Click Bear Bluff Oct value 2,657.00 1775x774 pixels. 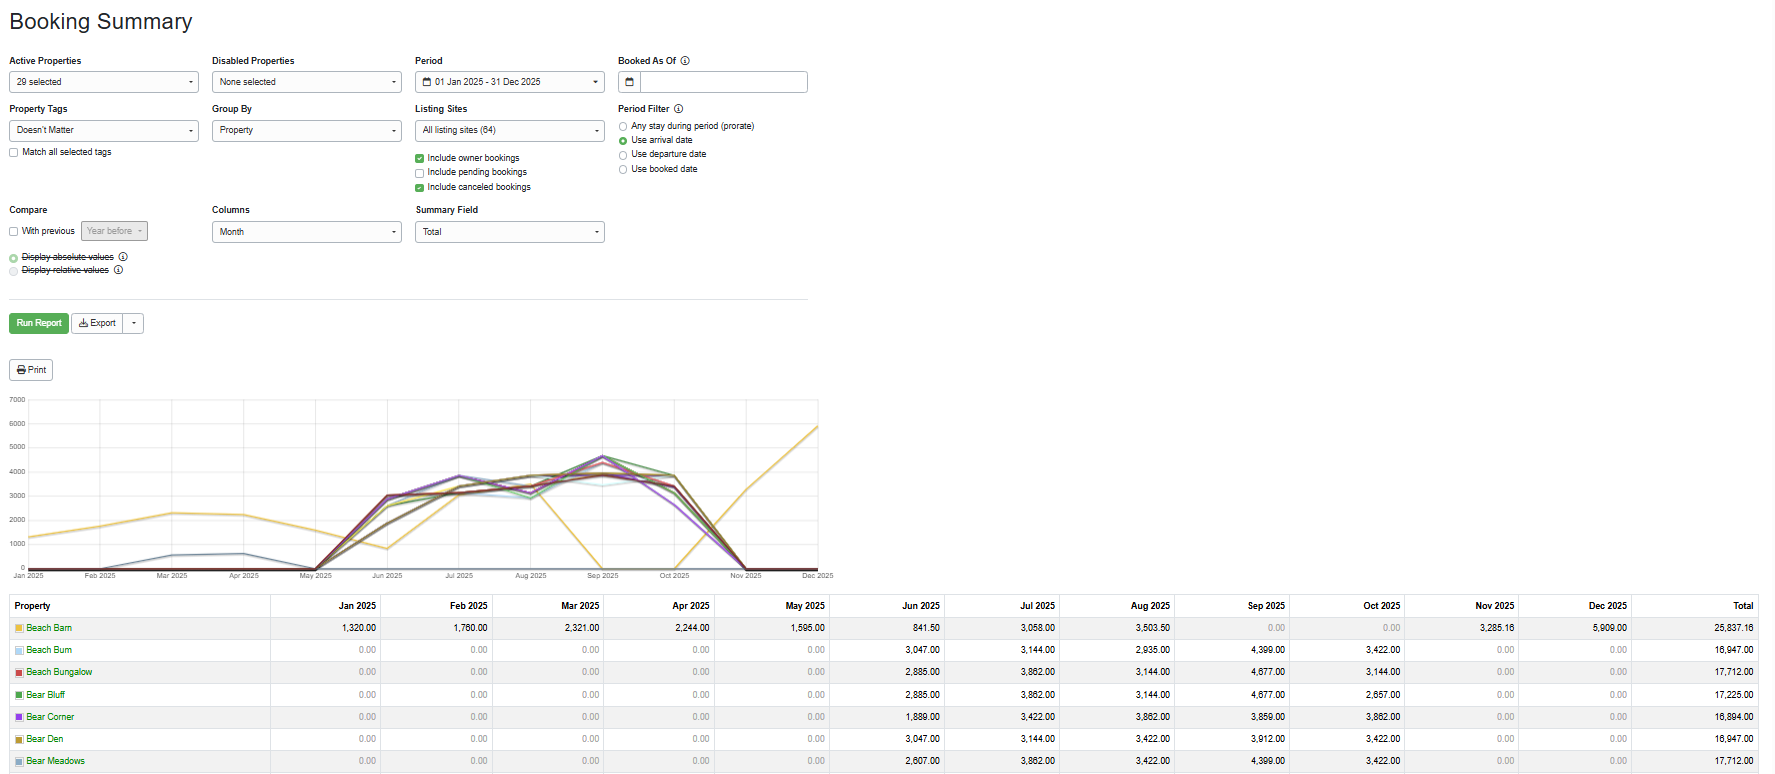tap(1383, 695)
